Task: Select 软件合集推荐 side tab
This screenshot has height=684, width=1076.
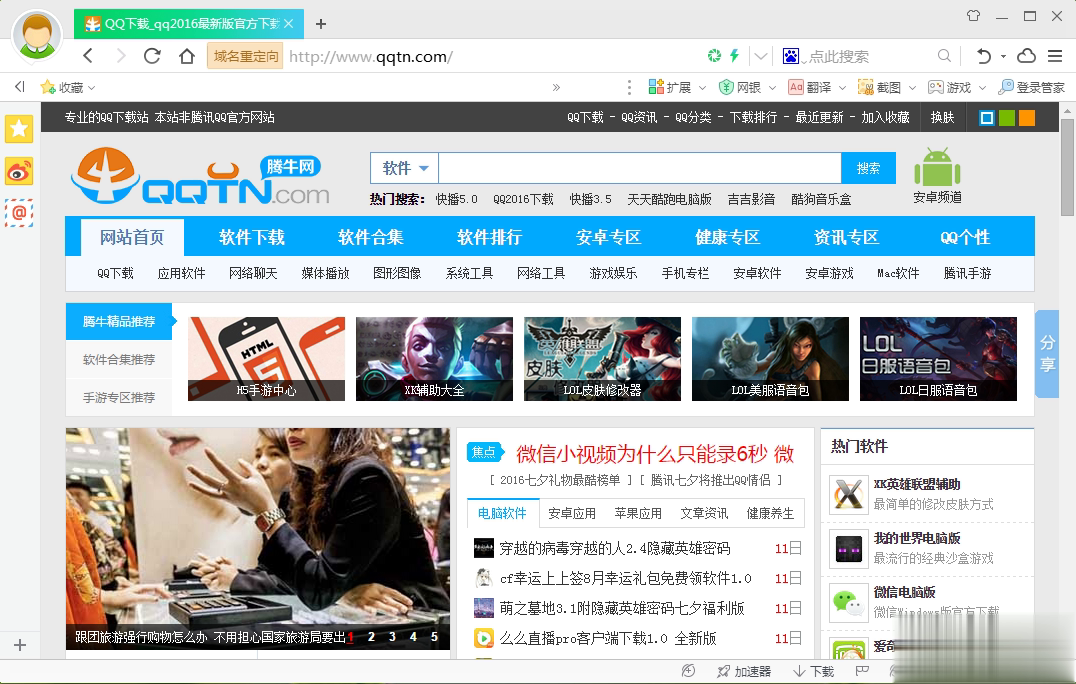Action: [x=119, y=359]
